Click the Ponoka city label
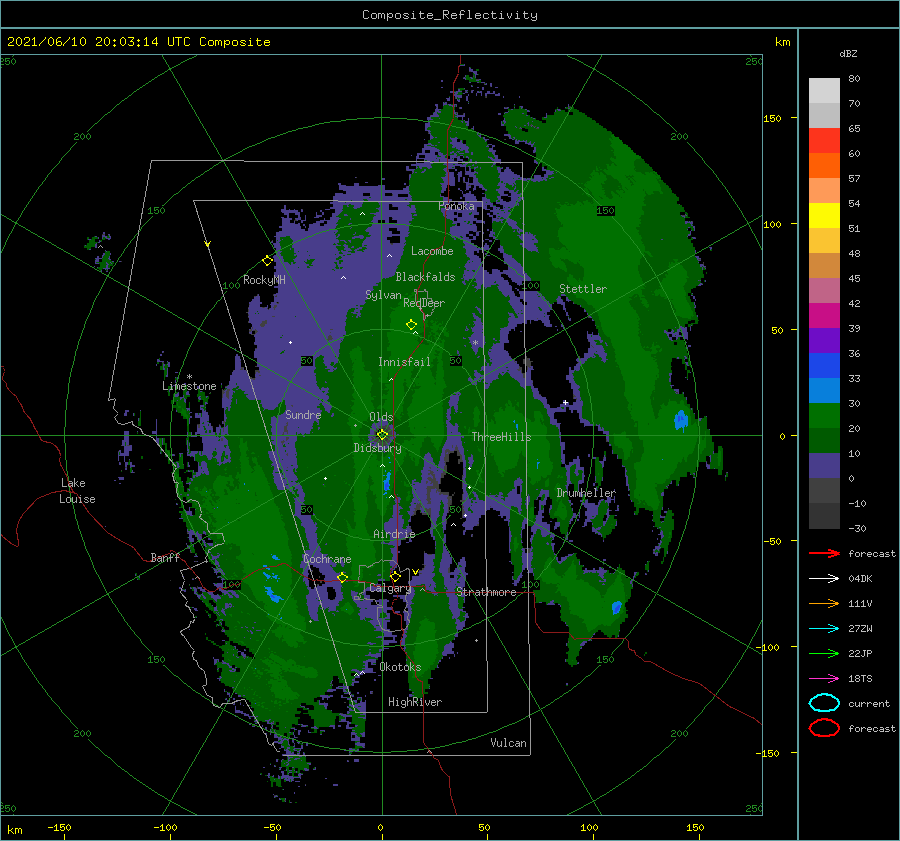Screen dimensions: 900x841 456,206
